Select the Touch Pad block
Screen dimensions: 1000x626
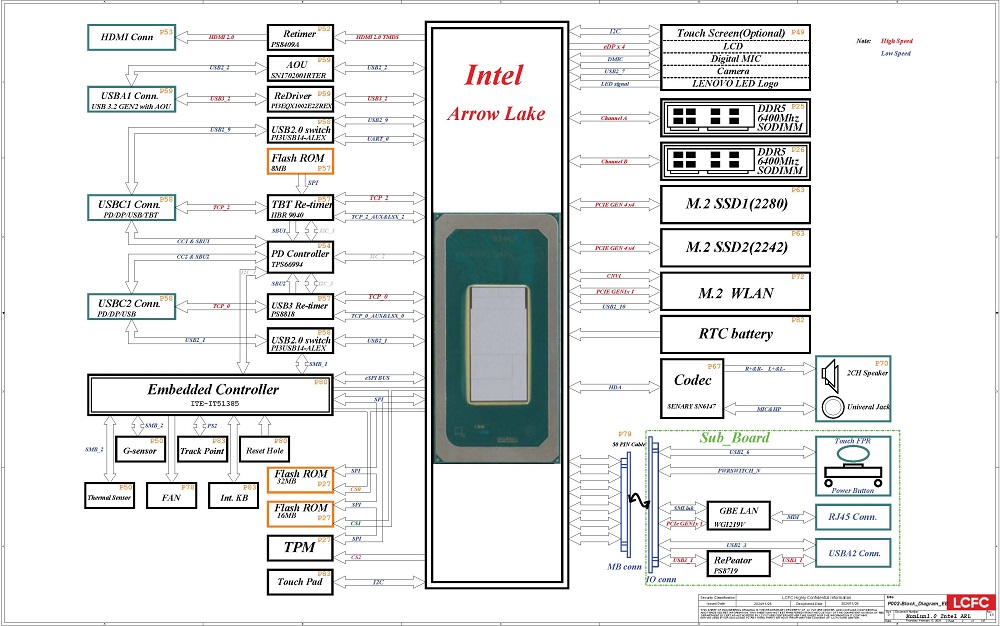tap(300, 582)
